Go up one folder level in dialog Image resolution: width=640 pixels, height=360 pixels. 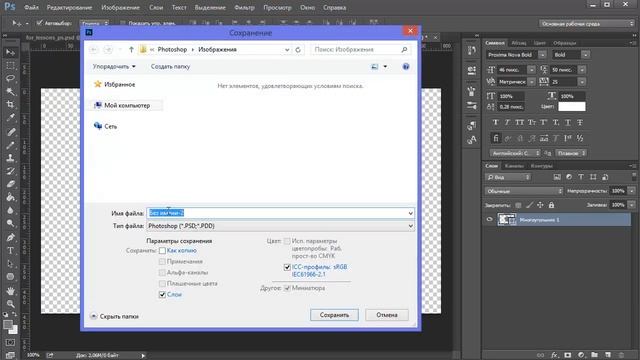tap(131, 49)
